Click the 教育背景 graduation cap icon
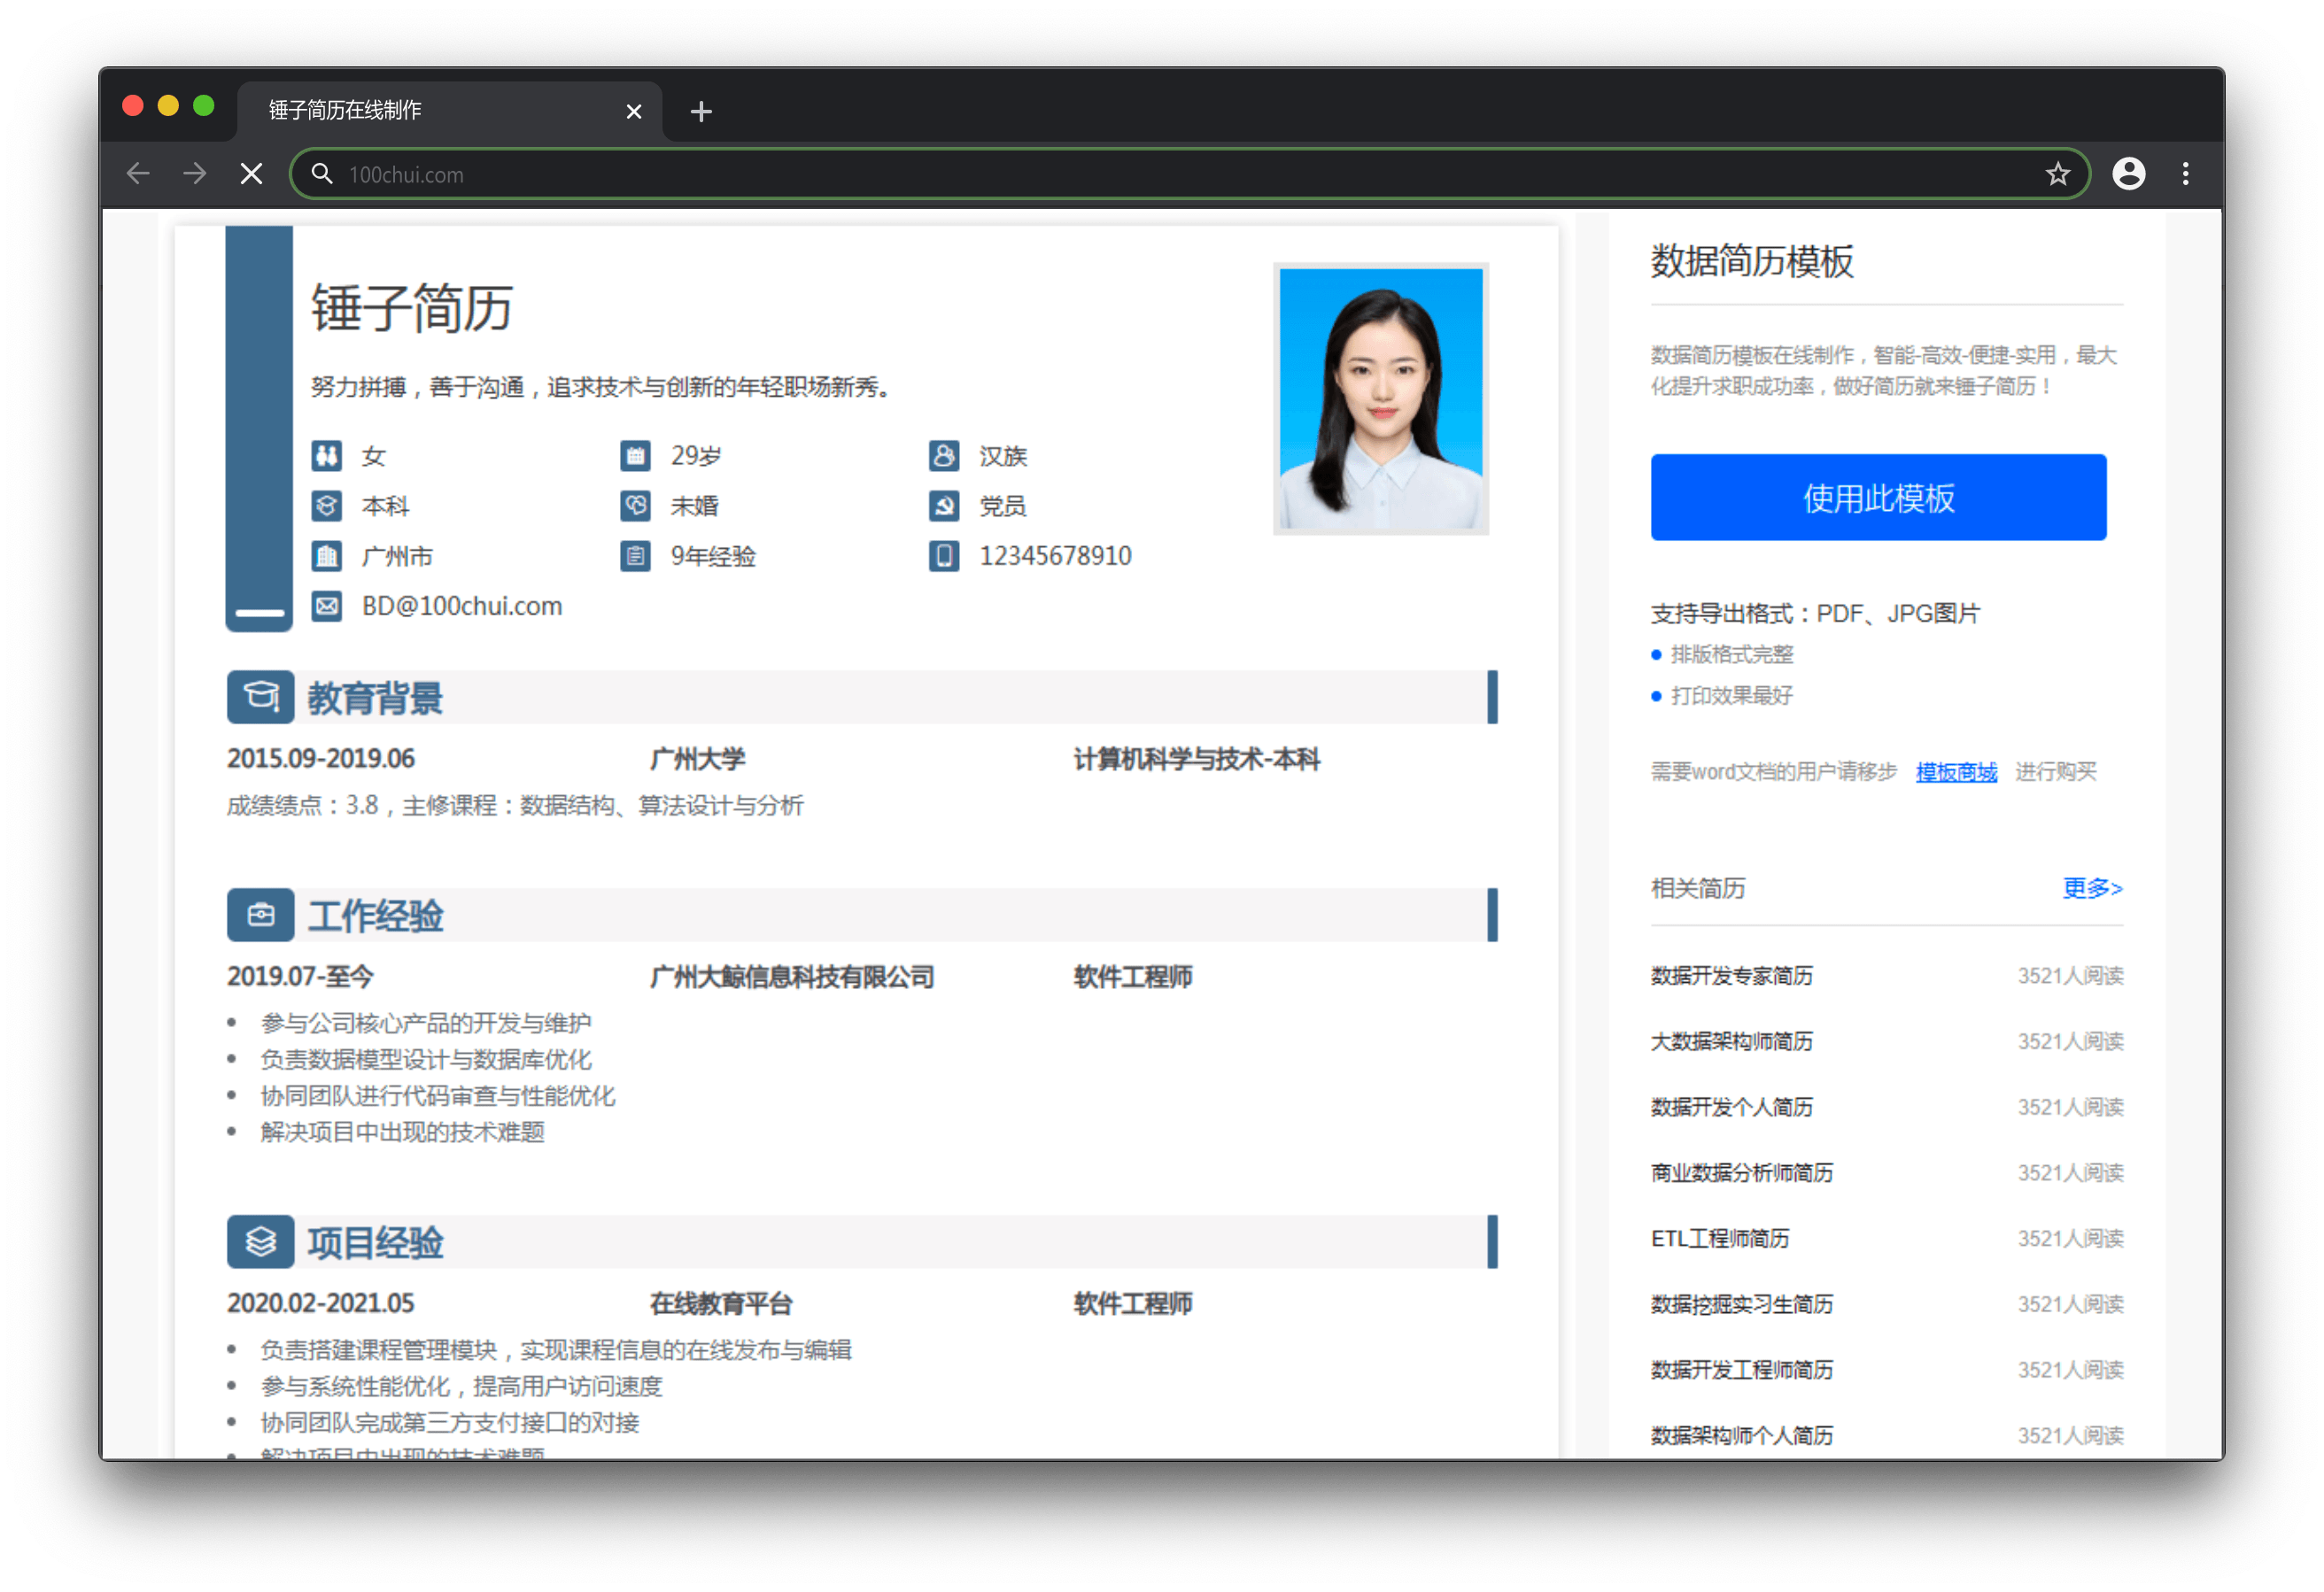The height and width of the screenshot is (1592, 2324). 260,697
